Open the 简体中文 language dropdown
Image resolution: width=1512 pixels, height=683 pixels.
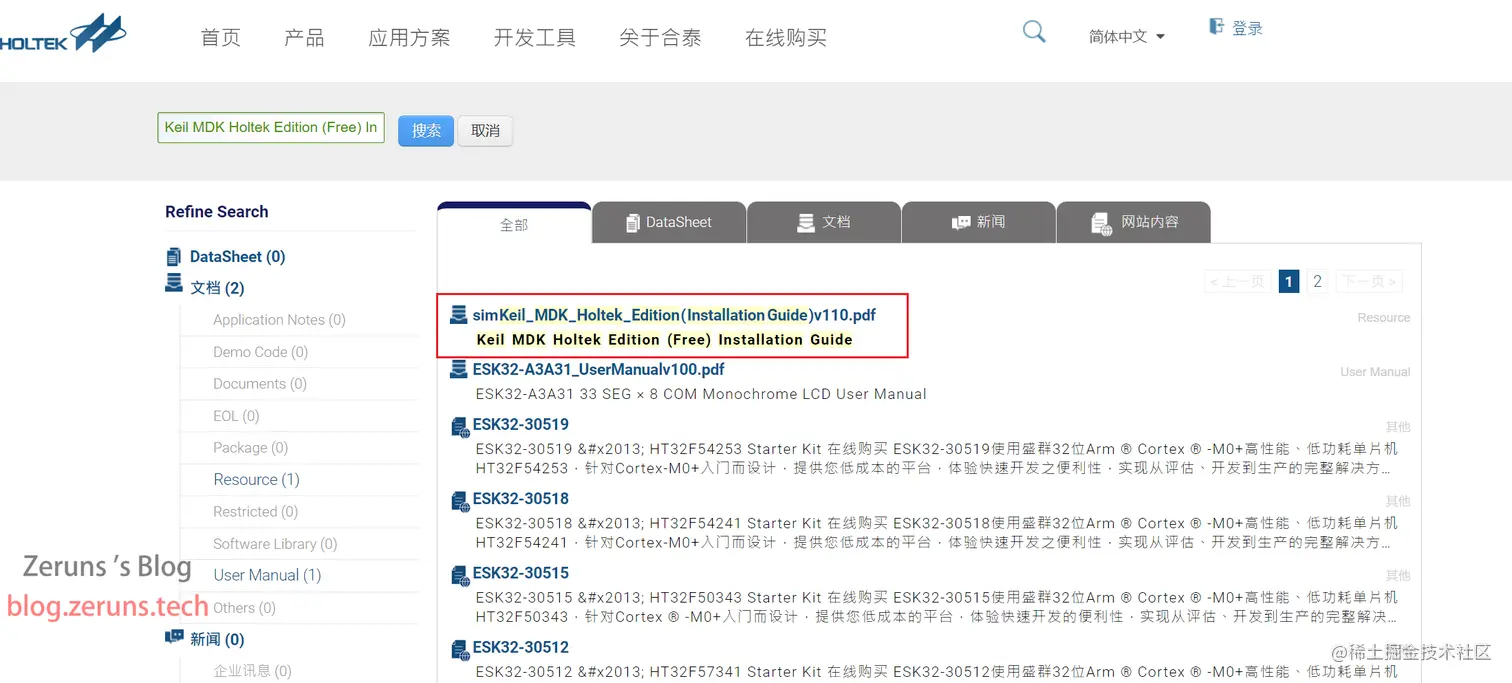(1127, 37)
